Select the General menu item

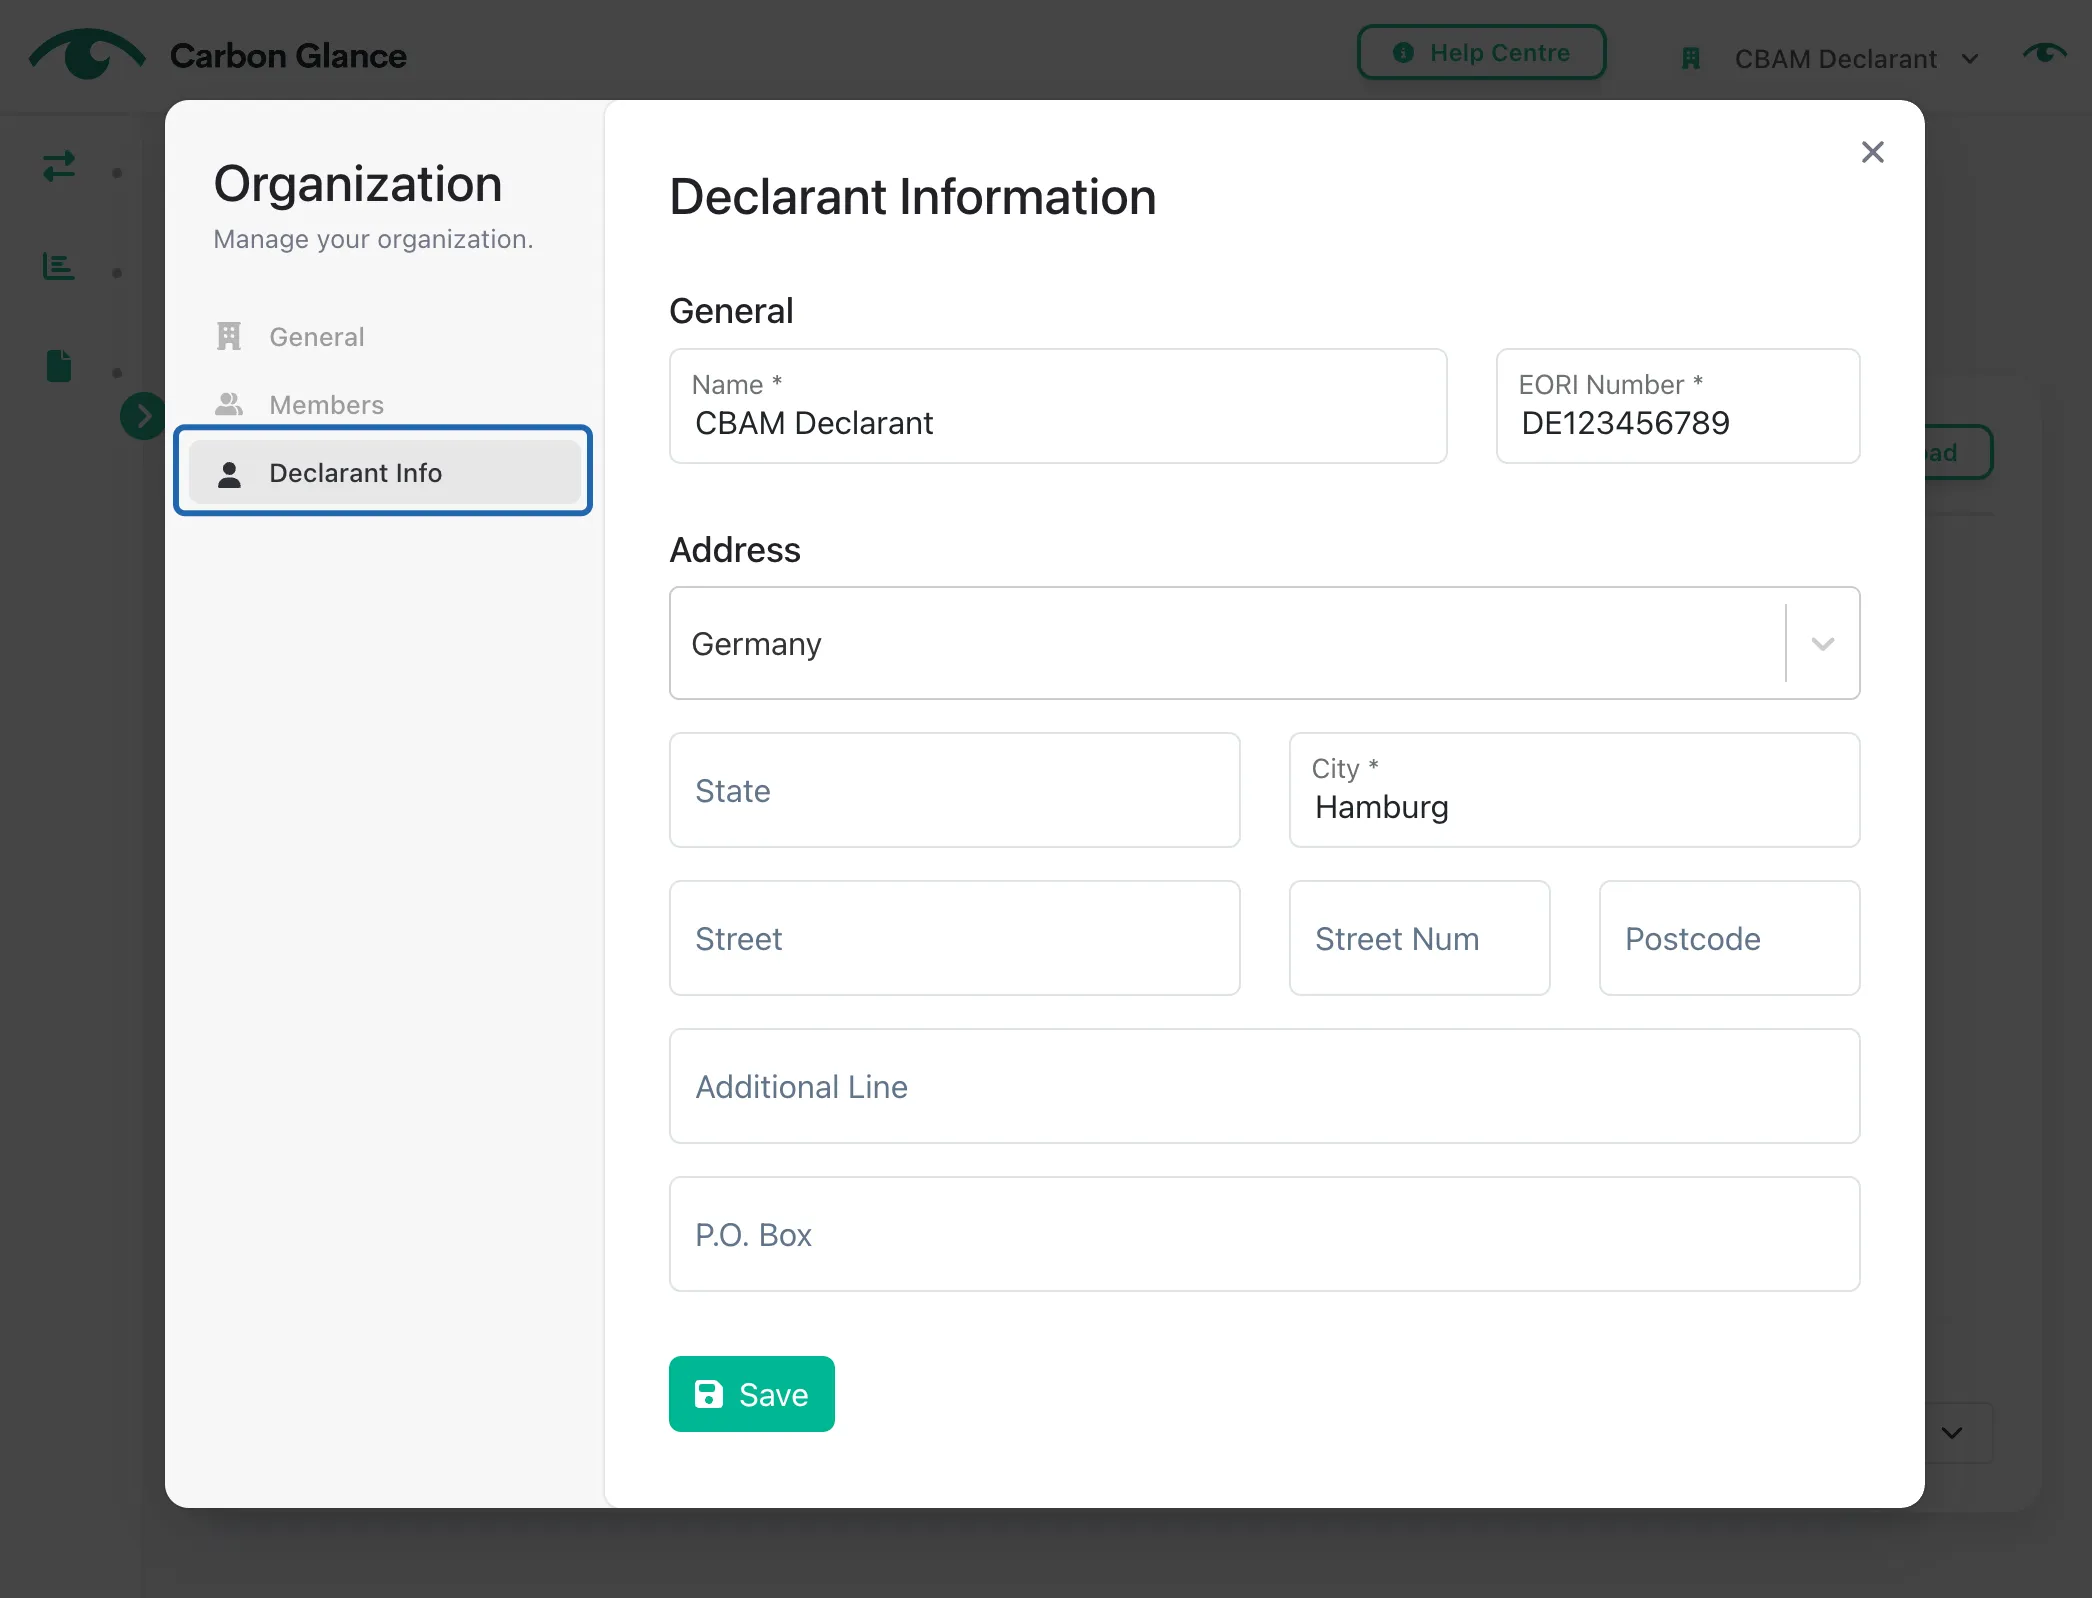coord(384,337)
